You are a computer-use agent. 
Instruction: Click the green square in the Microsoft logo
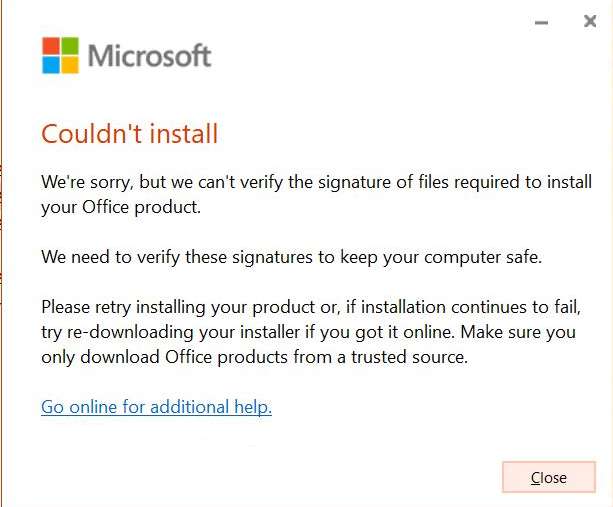pos(69,46)
